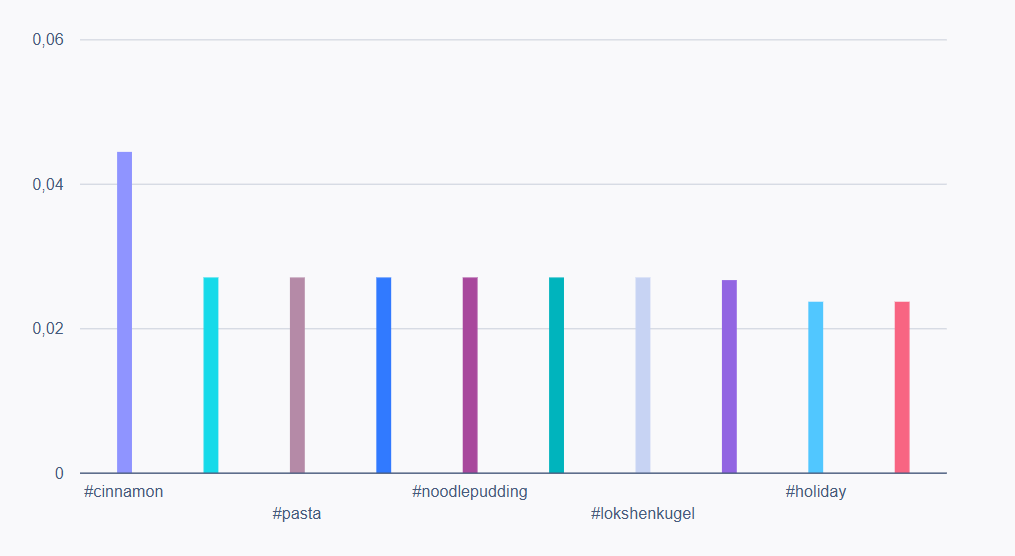Select the #lokshenkugel hashtag label
Screen dimensions: 1015x556
tap(643, 514)
